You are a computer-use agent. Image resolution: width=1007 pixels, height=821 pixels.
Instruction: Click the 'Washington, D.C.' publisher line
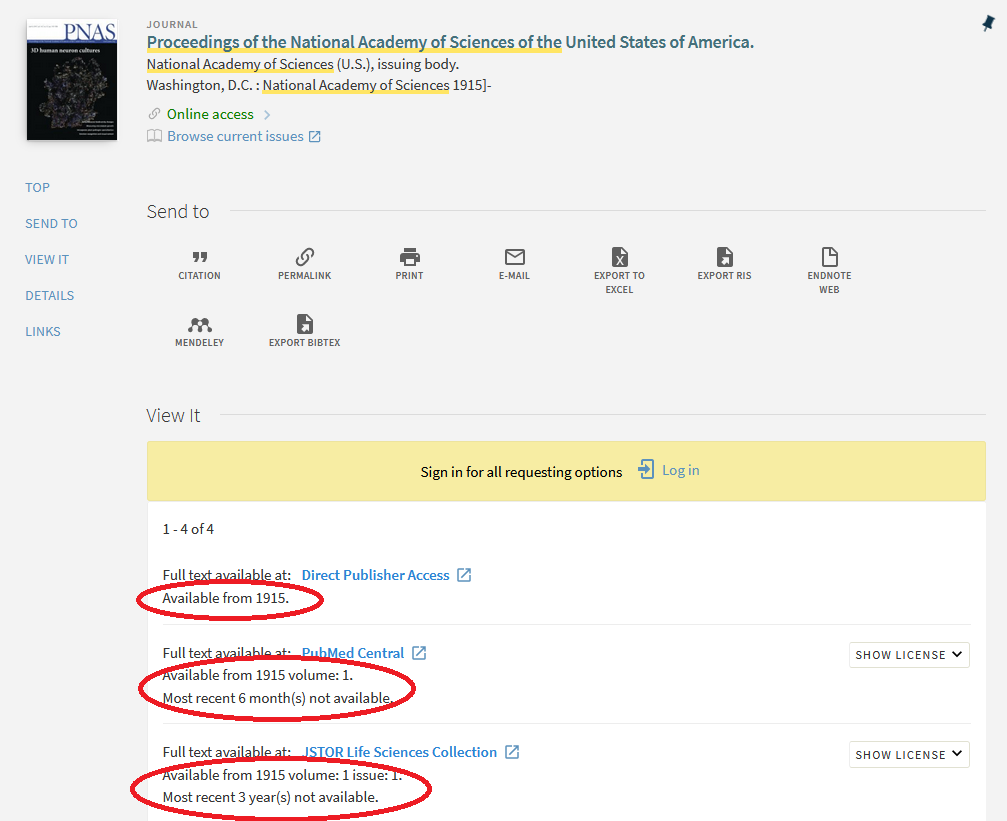(319, 85)
